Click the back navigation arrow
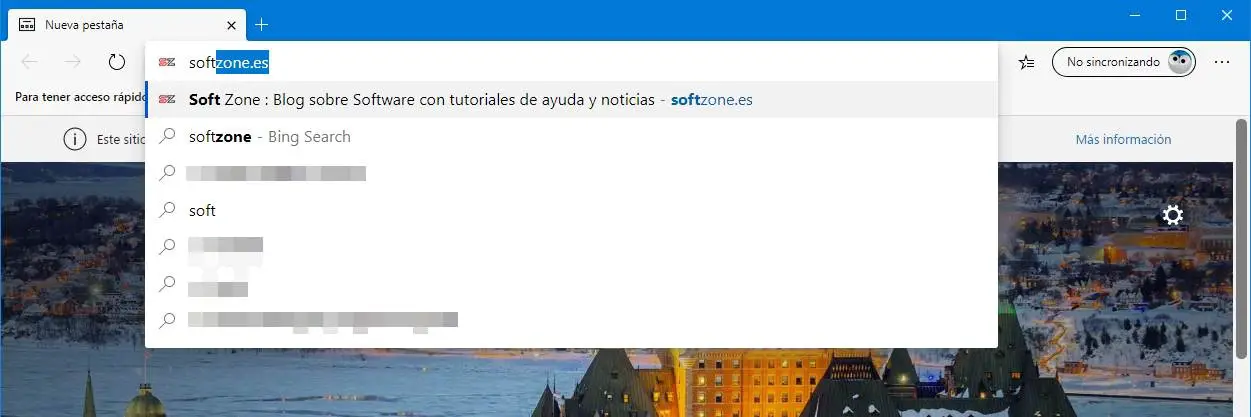This screenshot has width=1251, height=417. point(29,62)
